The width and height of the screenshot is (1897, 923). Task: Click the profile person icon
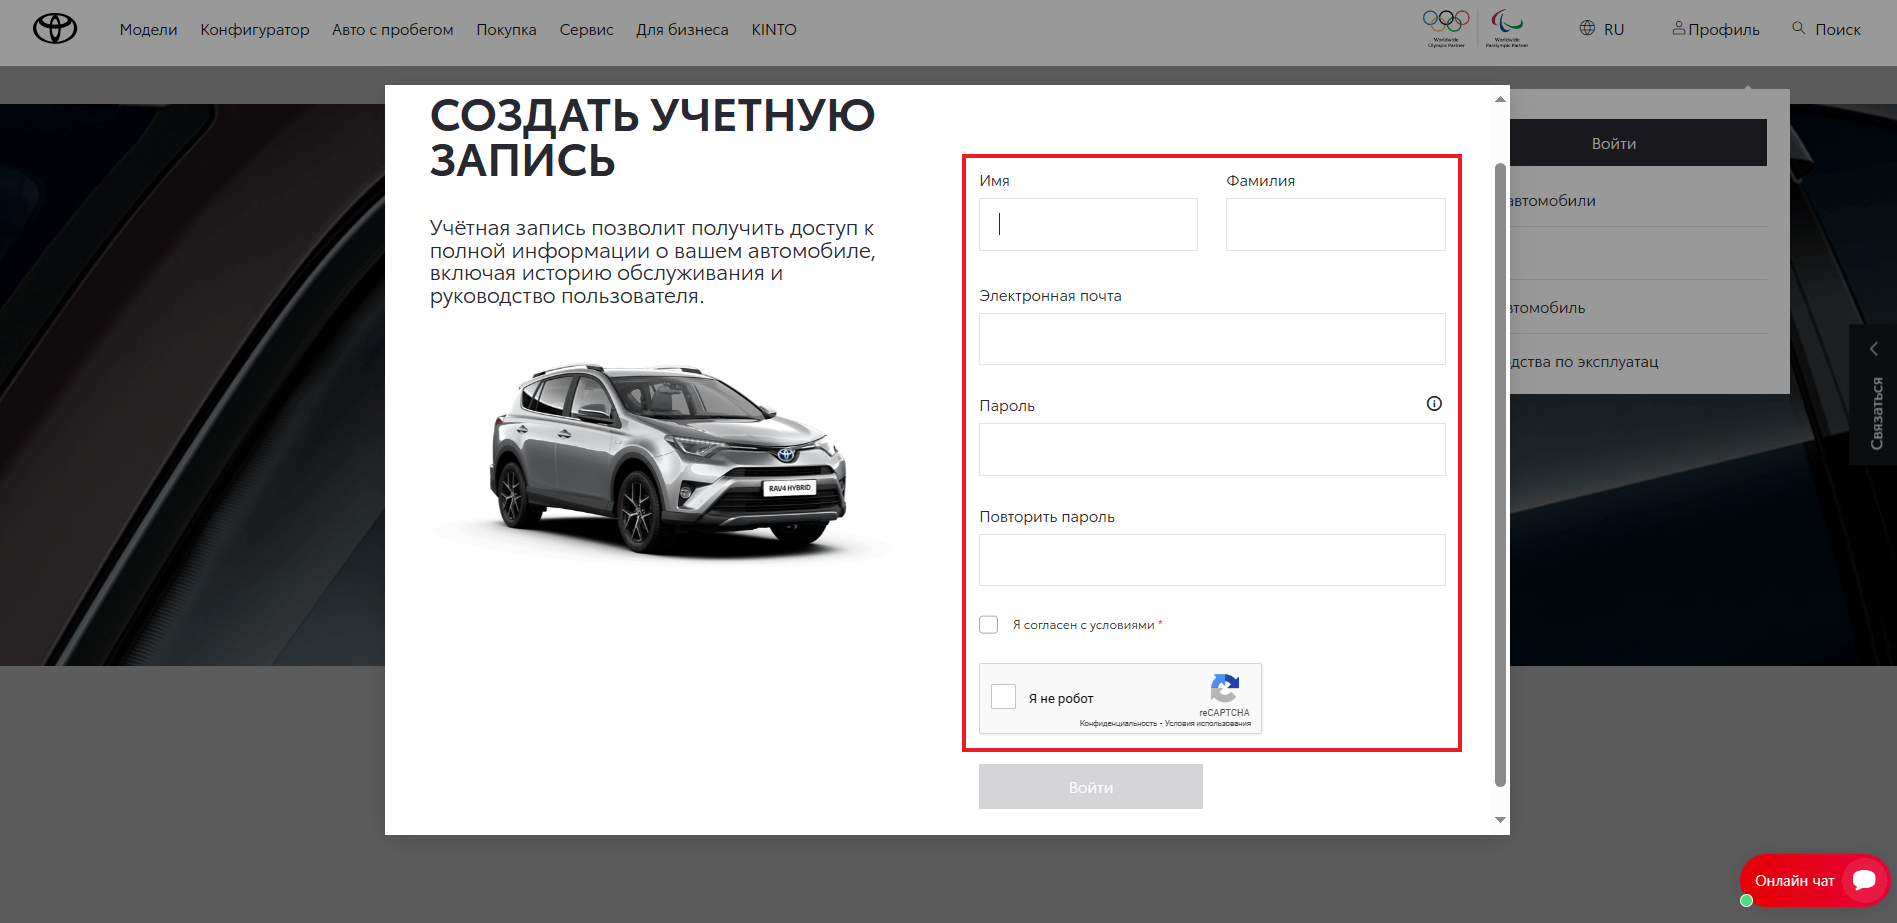click(1679, 28)
